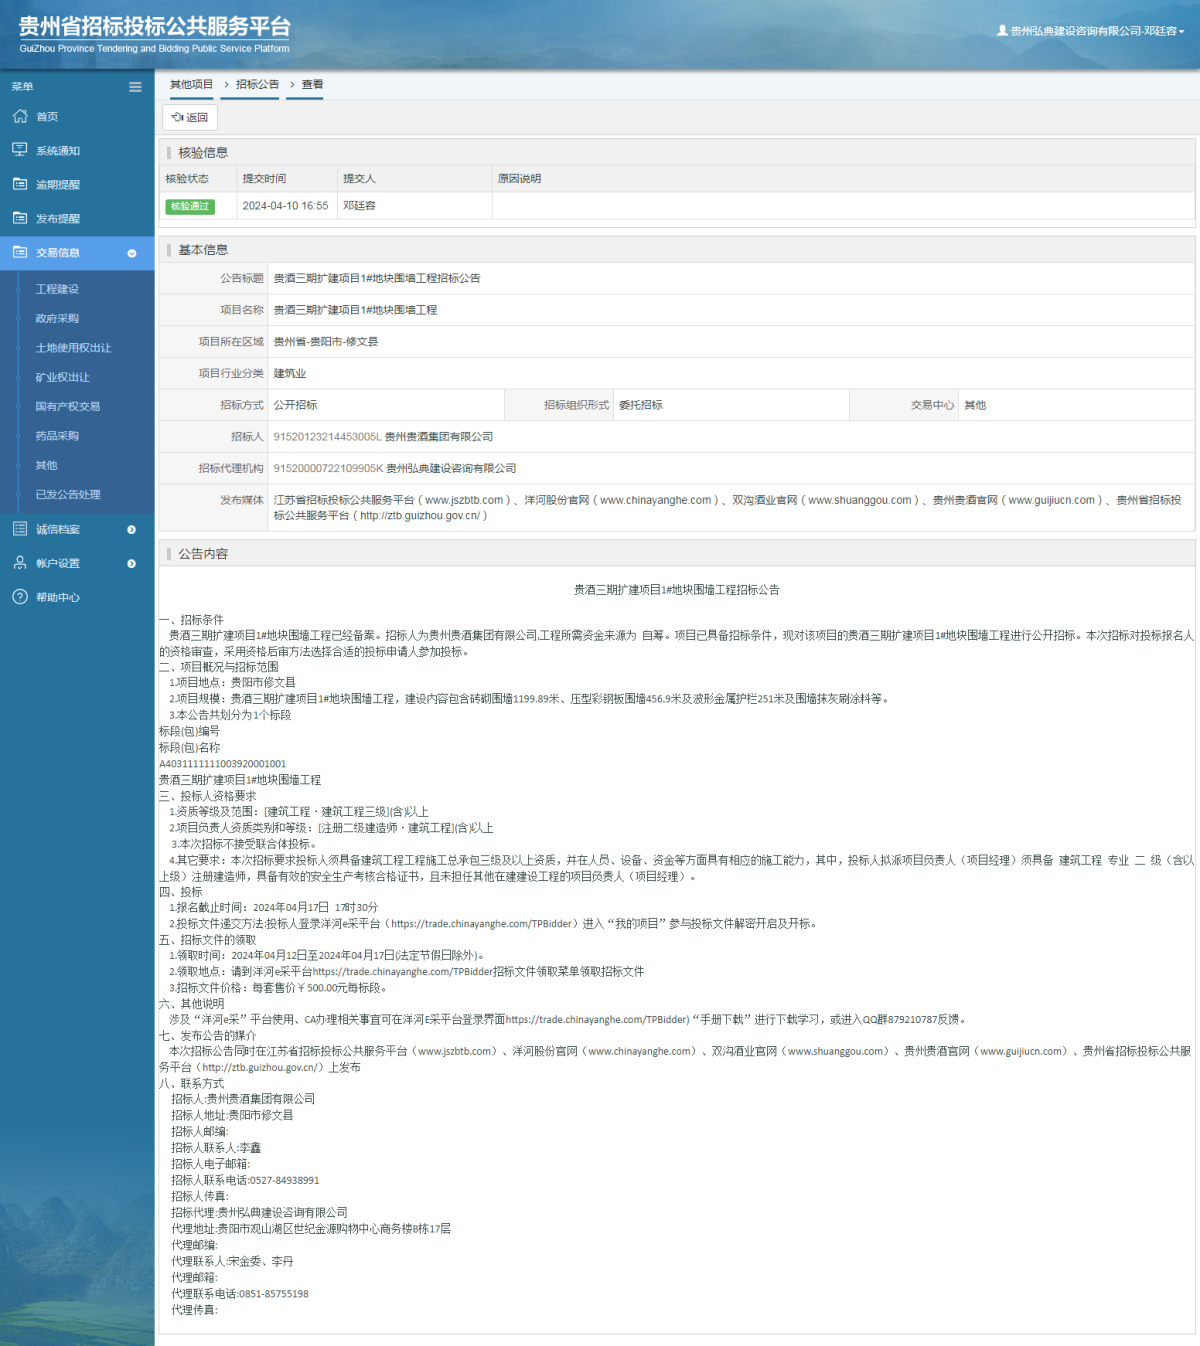Click the home icon in sidebar
The image size is (1200, 1346).
point(20,117)
